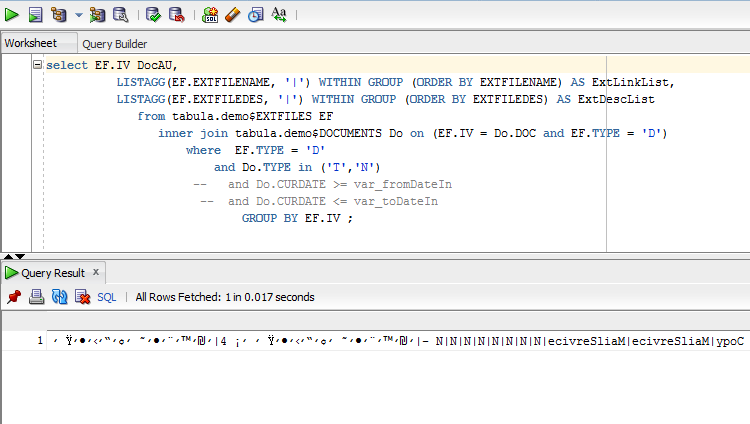Collapse the code block at the select statement
Screen dimensions: 750x424
(x=38, y=65)
